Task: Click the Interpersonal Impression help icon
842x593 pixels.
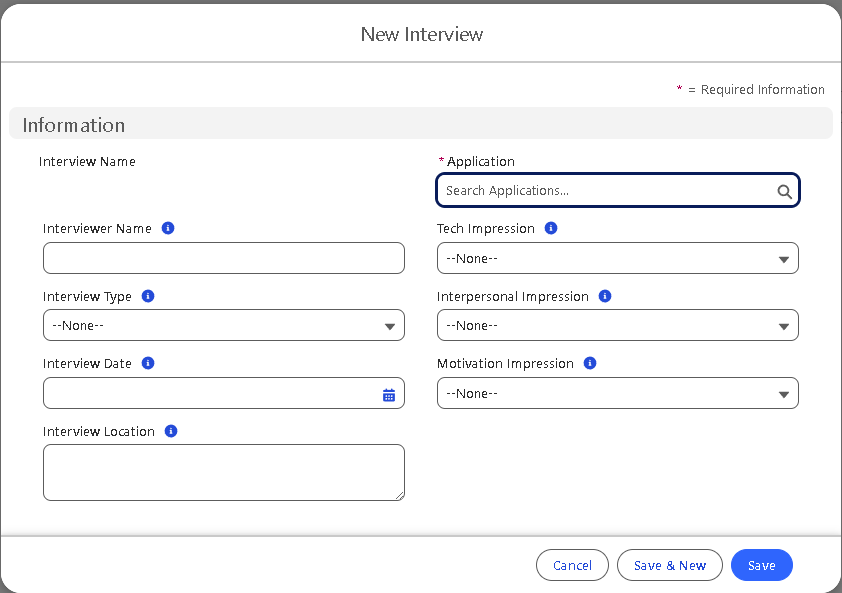Action: 605,296
